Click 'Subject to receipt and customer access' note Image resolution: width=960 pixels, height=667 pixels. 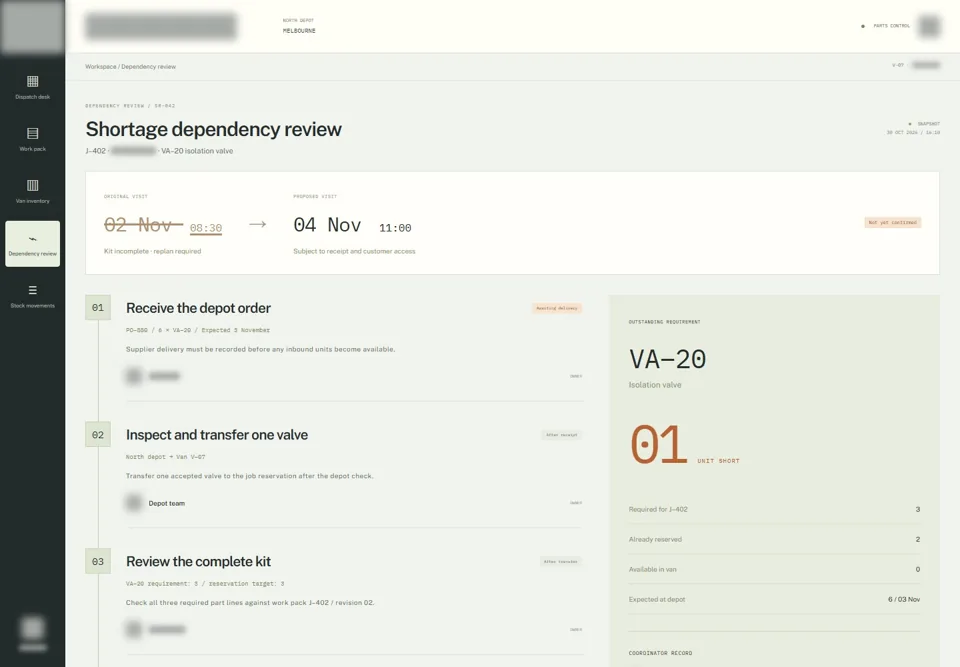354,251
